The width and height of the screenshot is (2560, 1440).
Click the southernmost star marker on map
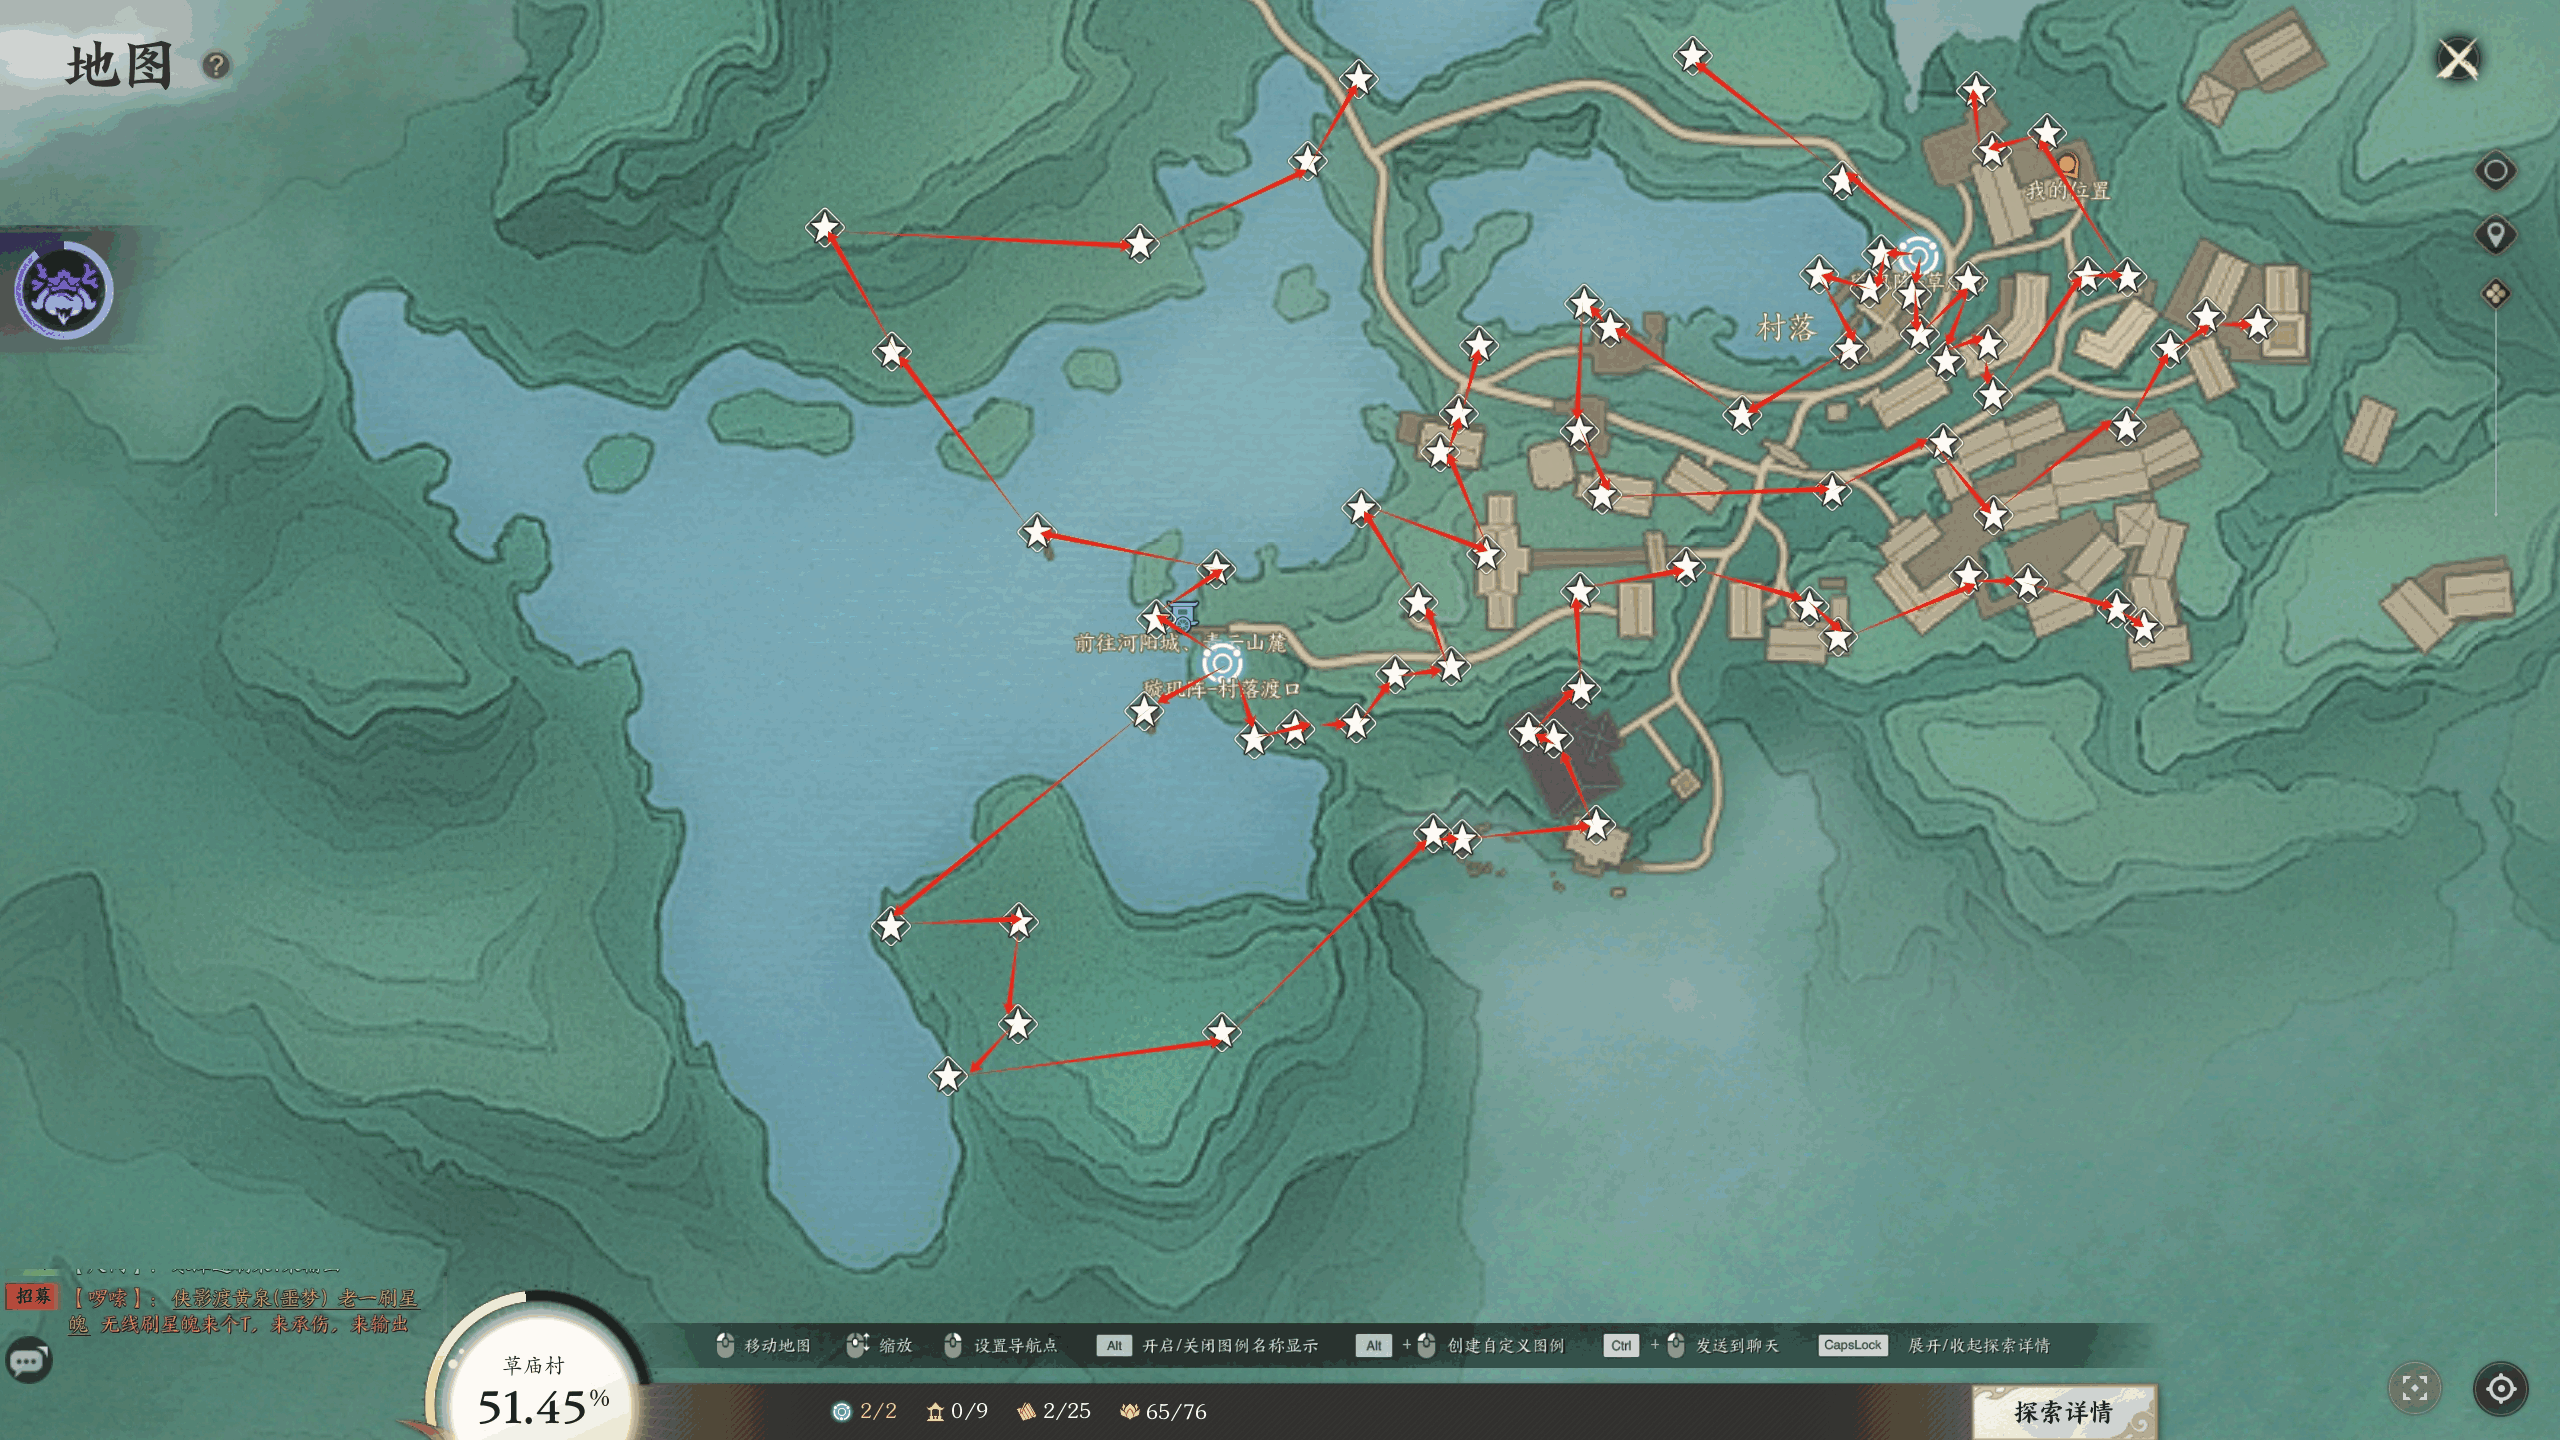tap(947, 1076)
